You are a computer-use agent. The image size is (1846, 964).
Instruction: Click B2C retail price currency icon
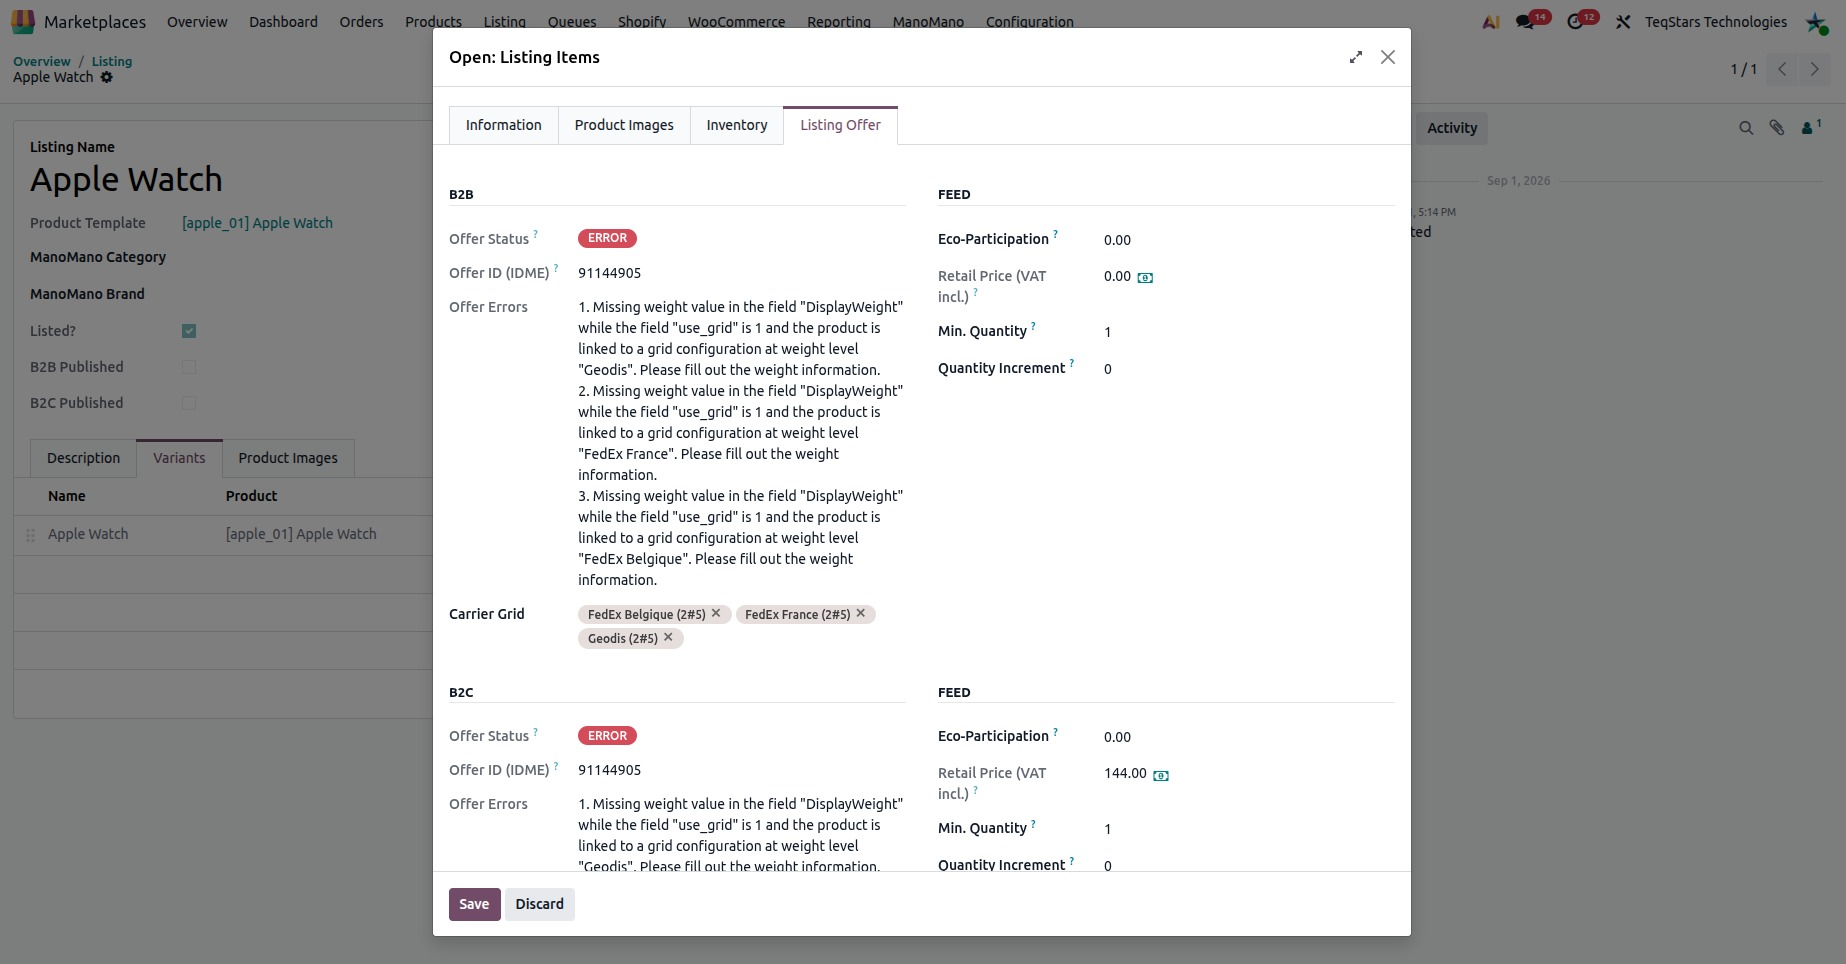pos(1161,774)
